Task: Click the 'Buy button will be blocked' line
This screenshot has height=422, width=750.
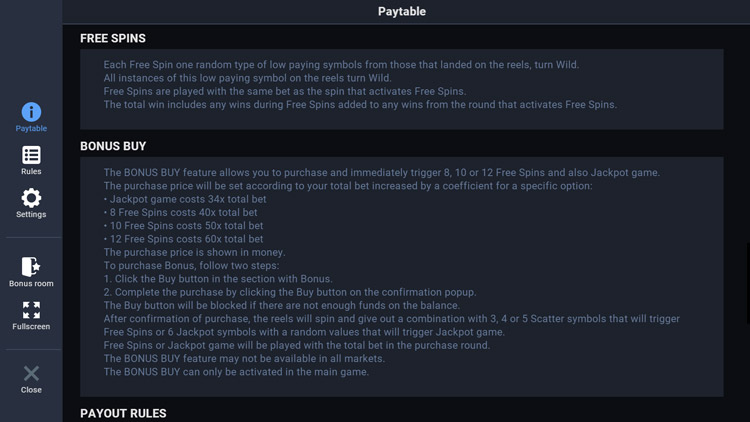Action: pos(281,306)
